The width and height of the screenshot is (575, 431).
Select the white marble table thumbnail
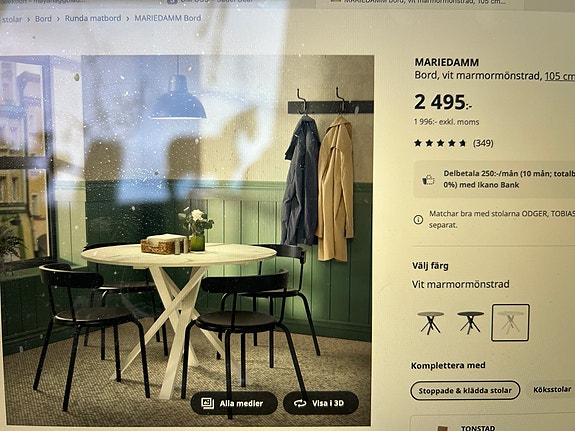[x=510, y=322]
